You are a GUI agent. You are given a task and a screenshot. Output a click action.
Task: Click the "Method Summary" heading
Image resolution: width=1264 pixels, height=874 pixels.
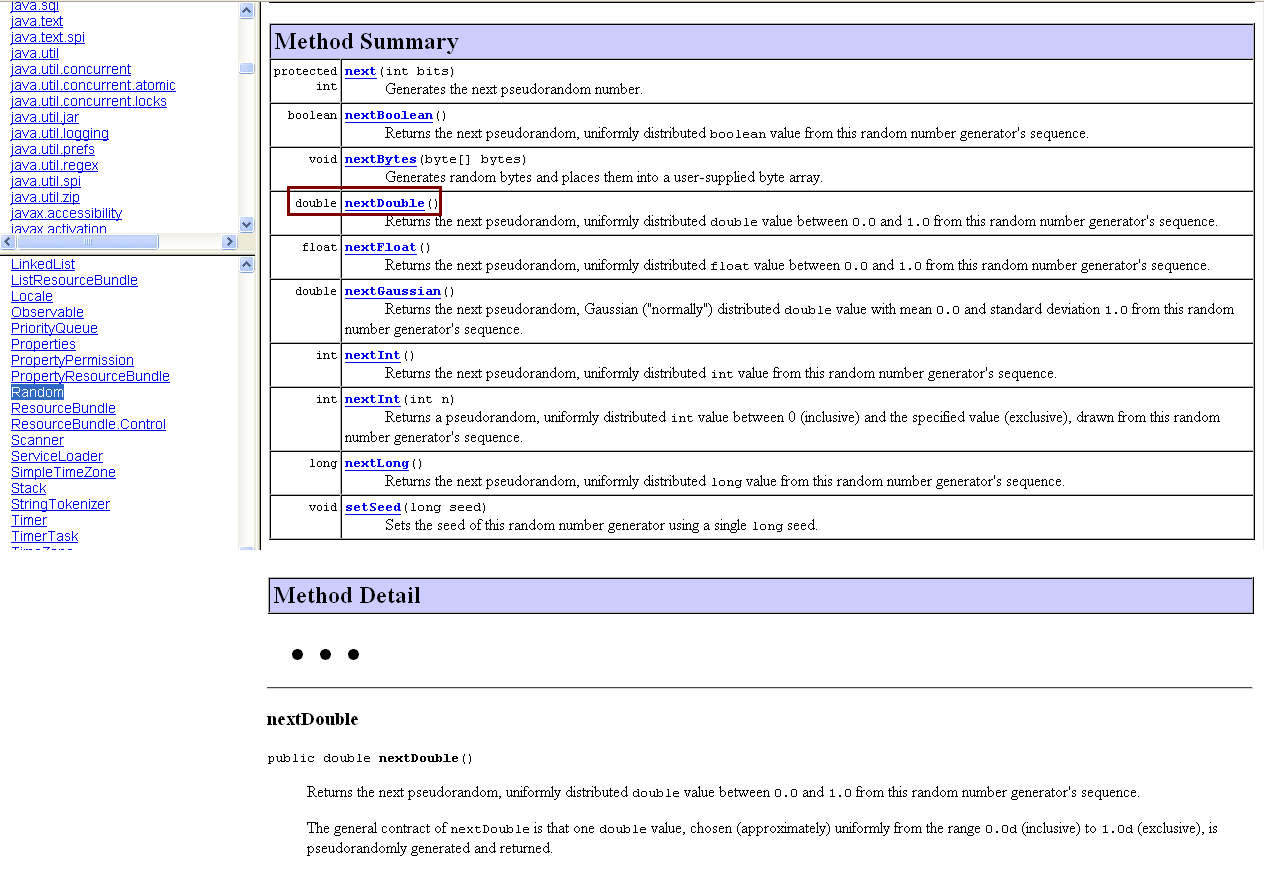[x=366, y=41]
